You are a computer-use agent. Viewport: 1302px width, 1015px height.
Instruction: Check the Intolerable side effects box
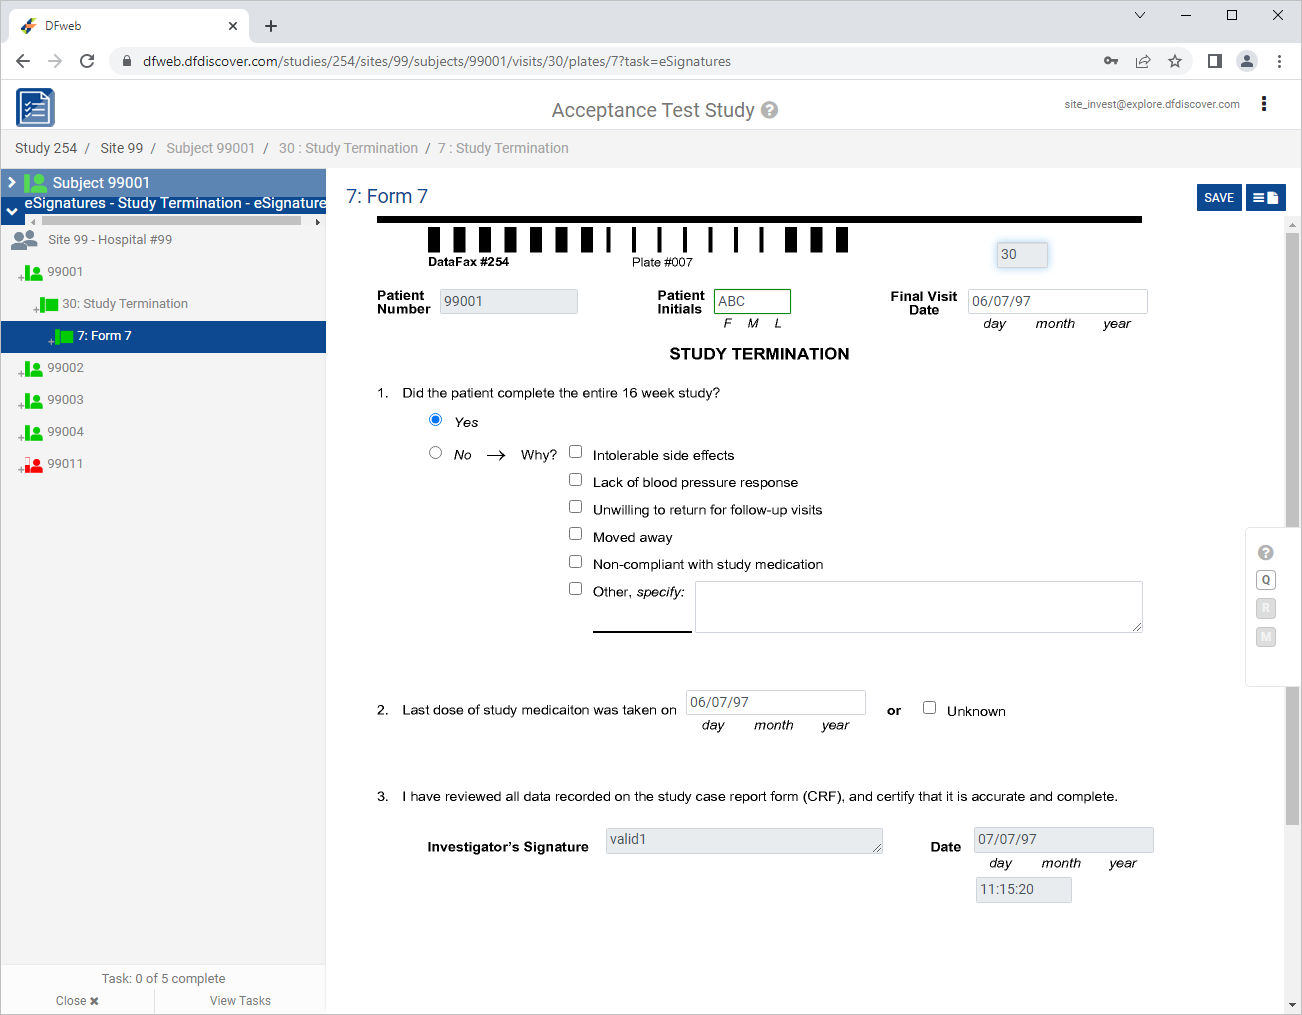(575, 452)
